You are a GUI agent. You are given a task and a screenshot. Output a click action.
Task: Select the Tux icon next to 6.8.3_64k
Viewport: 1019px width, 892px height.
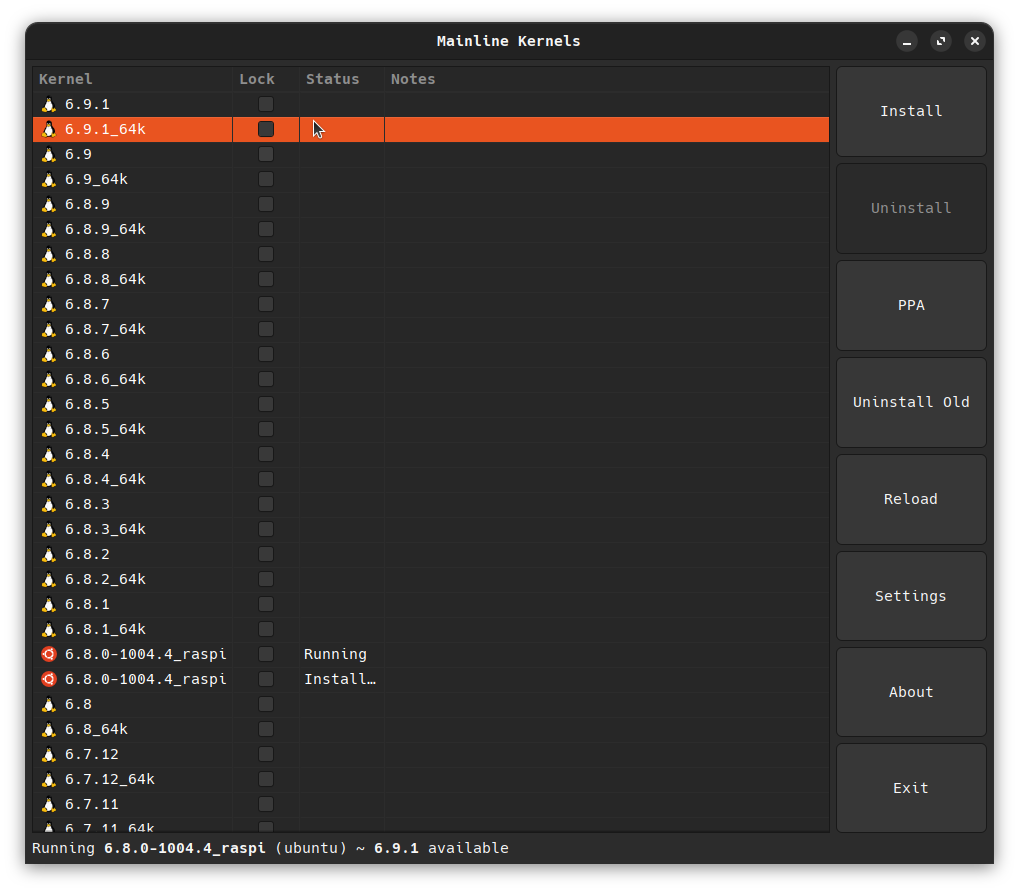49,529
